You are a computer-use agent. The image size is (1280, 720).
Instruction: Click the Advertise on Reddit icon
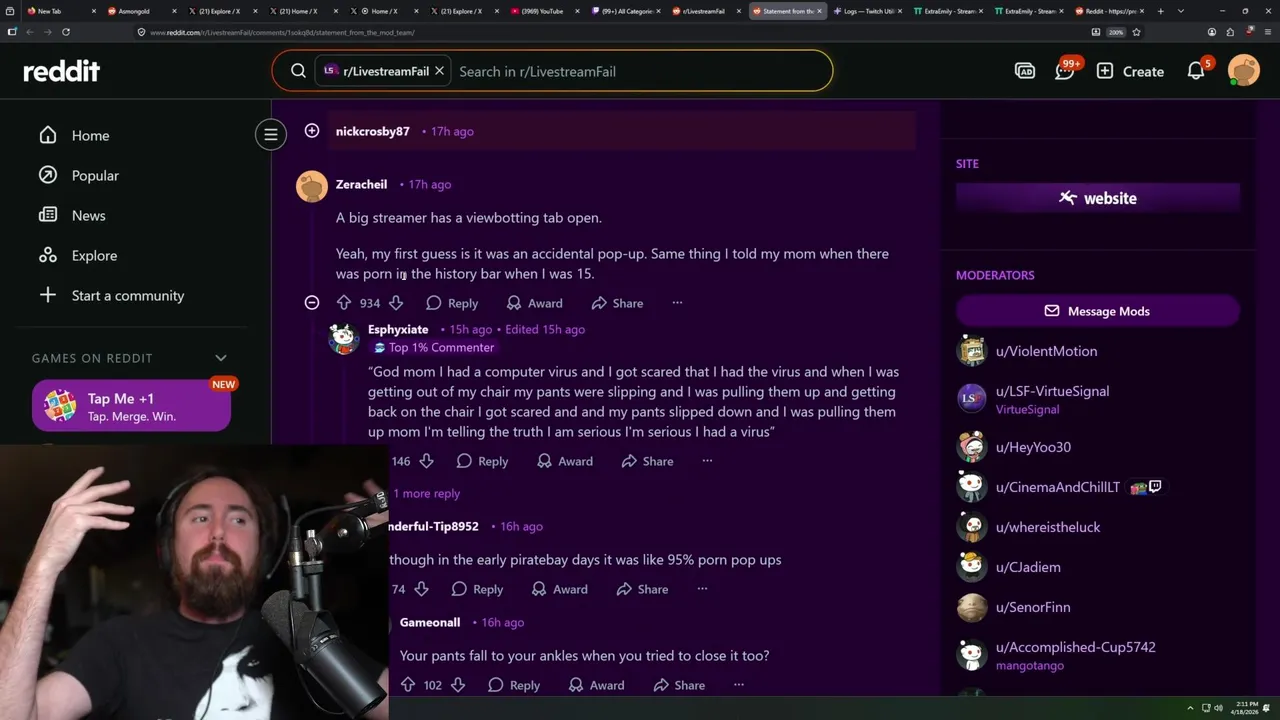coord(1025,71)
